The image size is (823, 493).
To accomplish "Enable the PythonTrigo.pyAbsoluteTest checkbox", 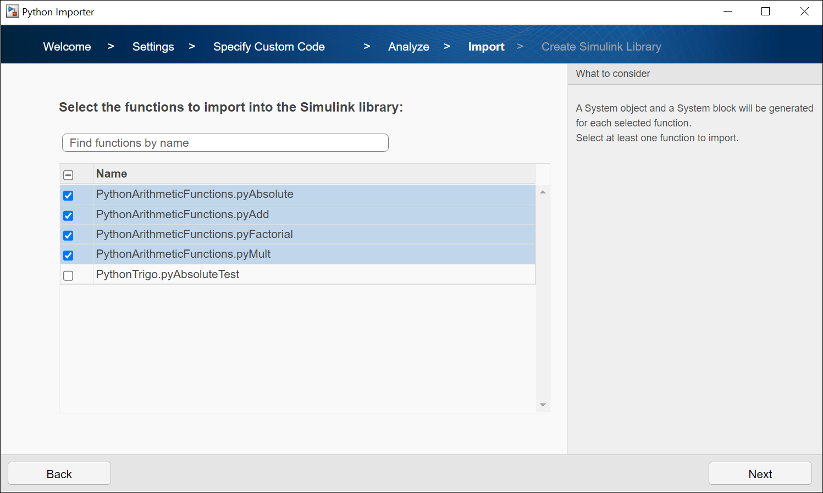I will point(68,275).
